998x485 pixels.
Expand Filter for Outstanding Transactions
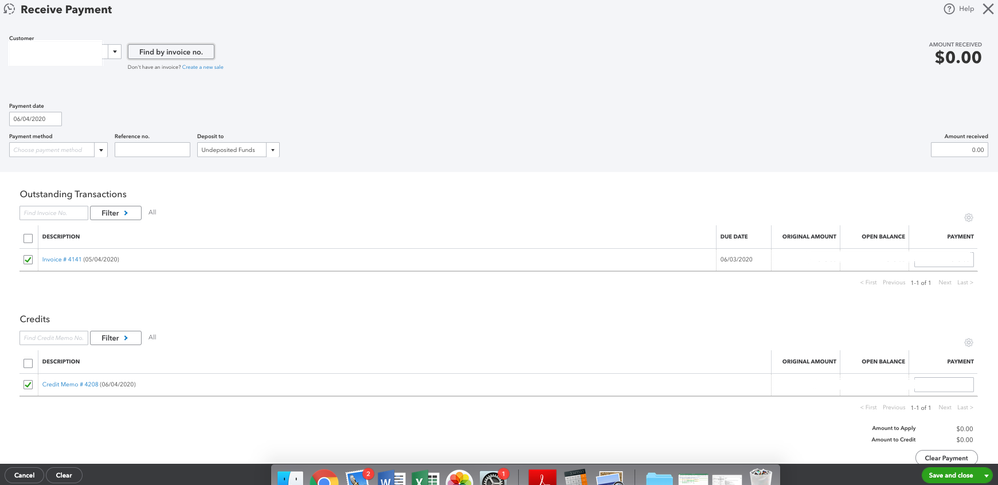[x=116, y=213]
